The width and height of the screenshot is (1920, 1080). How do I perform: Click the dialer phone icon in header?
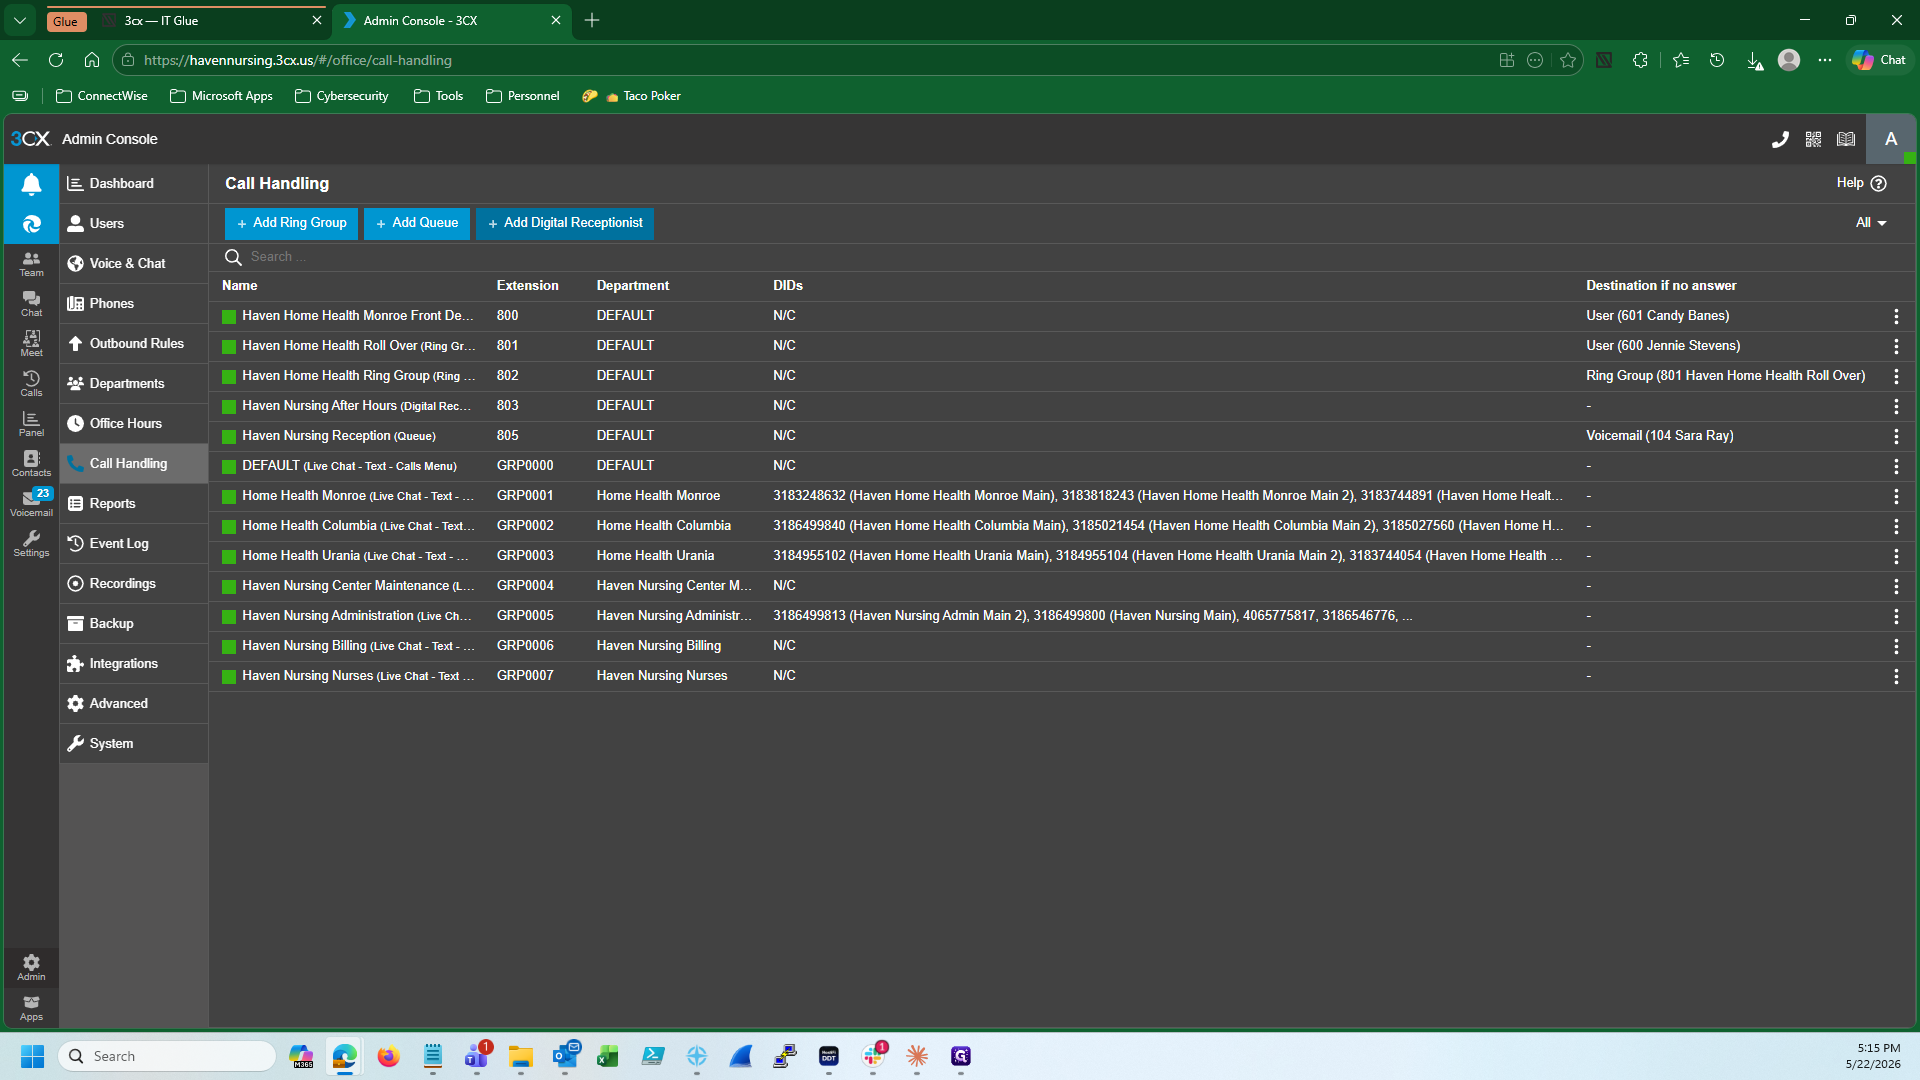pyautogui.click(x=1780, y=140)
